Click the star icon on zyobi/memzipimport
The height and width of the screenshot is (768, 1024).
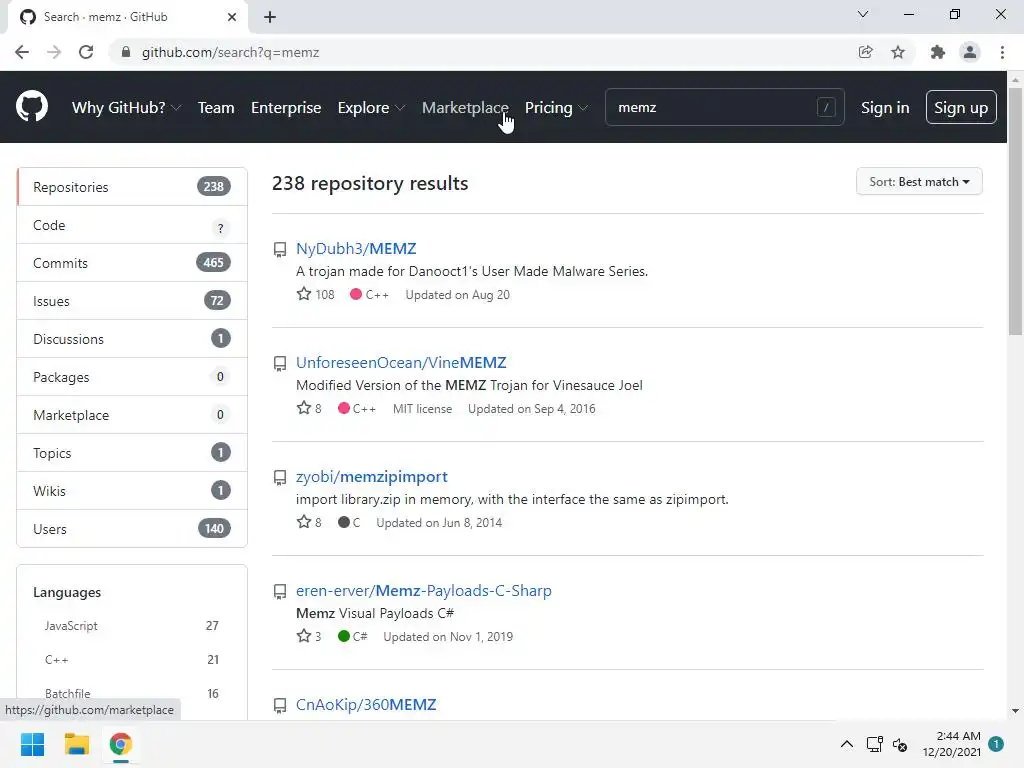[304, 522]
